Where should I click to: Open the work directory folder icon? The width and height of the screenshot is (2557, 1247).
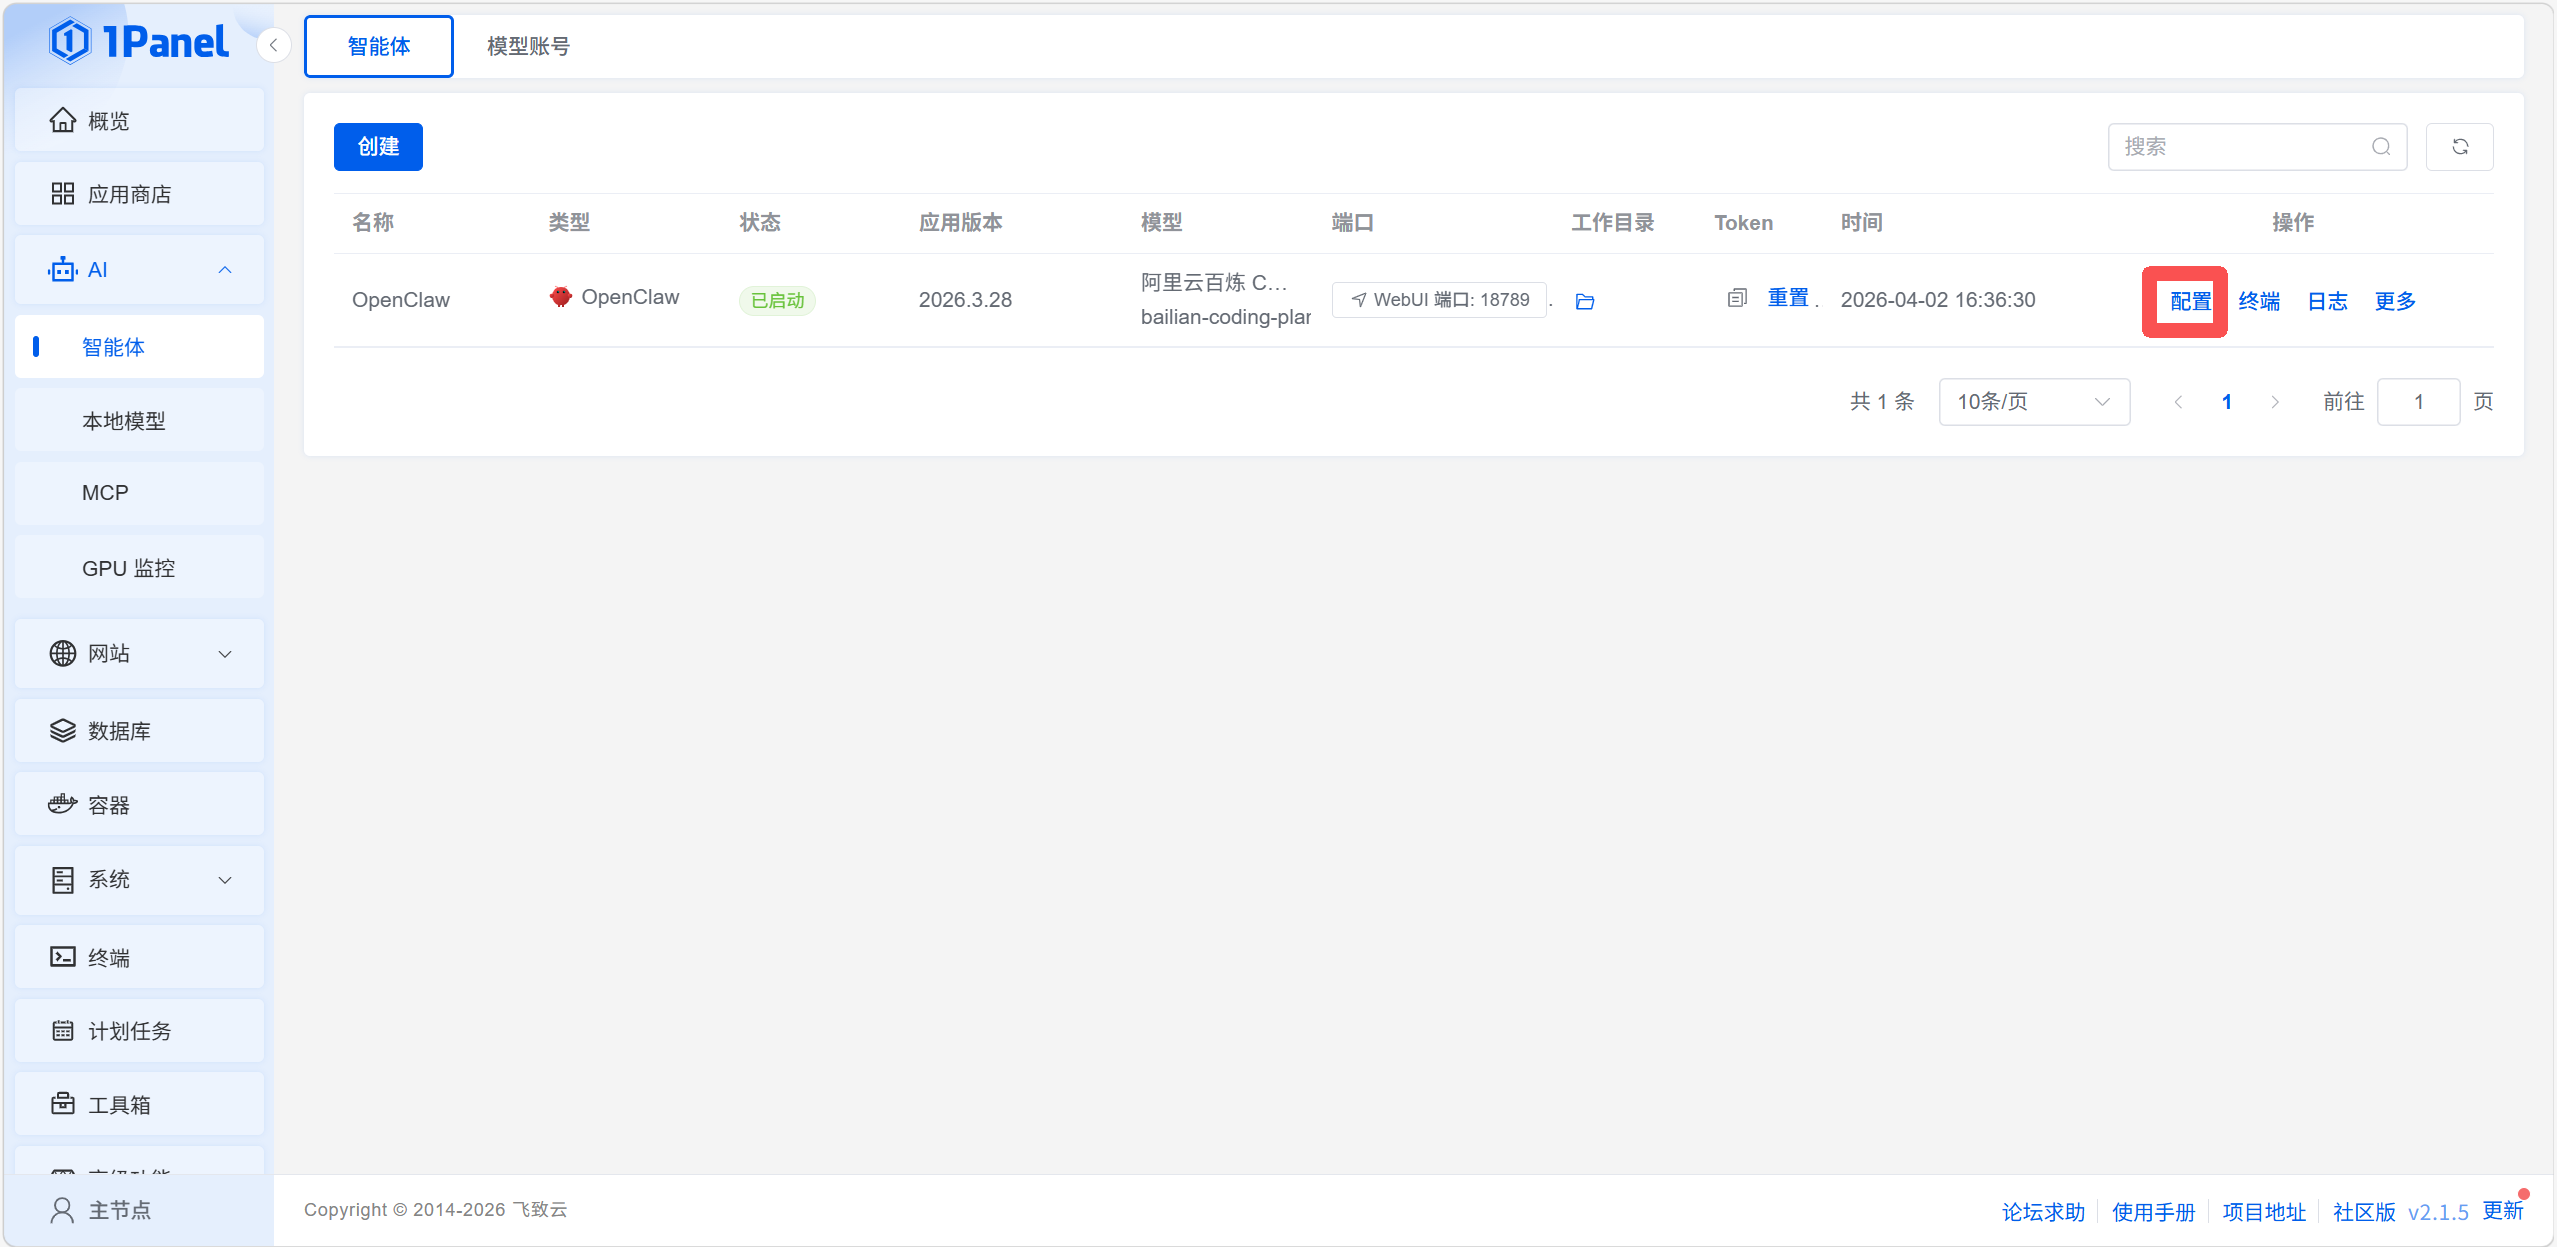pos(1585,301)
